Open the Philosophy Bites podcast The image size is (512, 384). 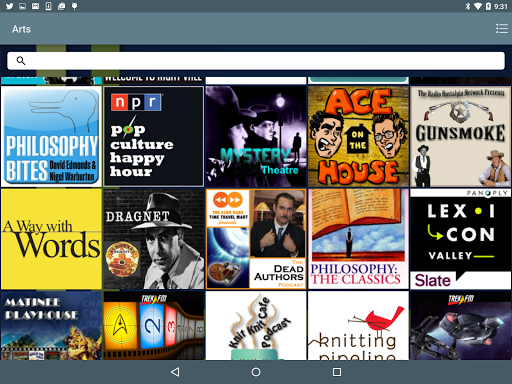coord(51,136)
